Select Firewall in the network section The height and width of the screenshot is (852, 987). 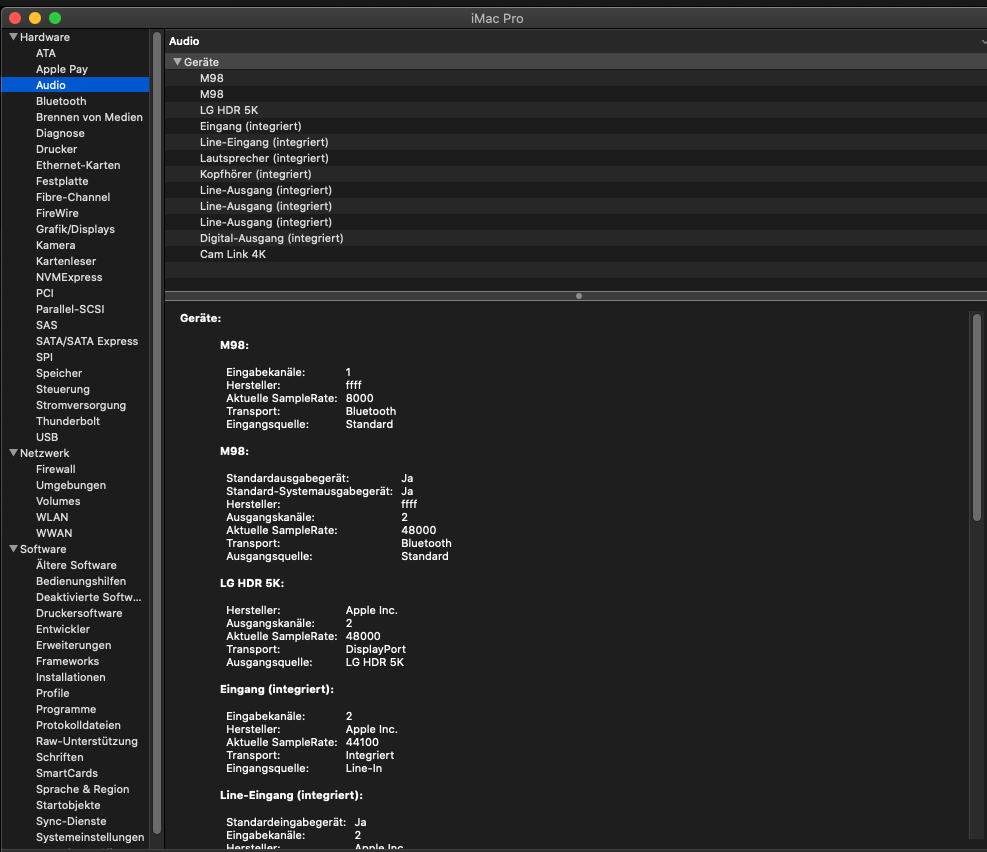coord(56,469)
